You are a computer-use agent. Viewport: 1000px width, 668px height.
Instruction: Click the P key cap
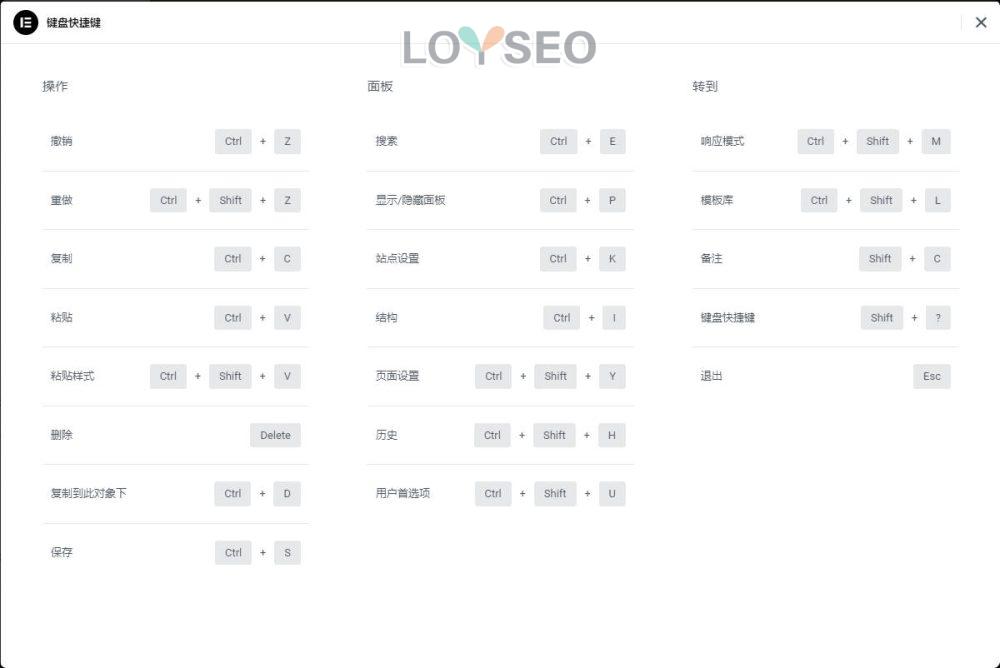(x=612, y=200)
